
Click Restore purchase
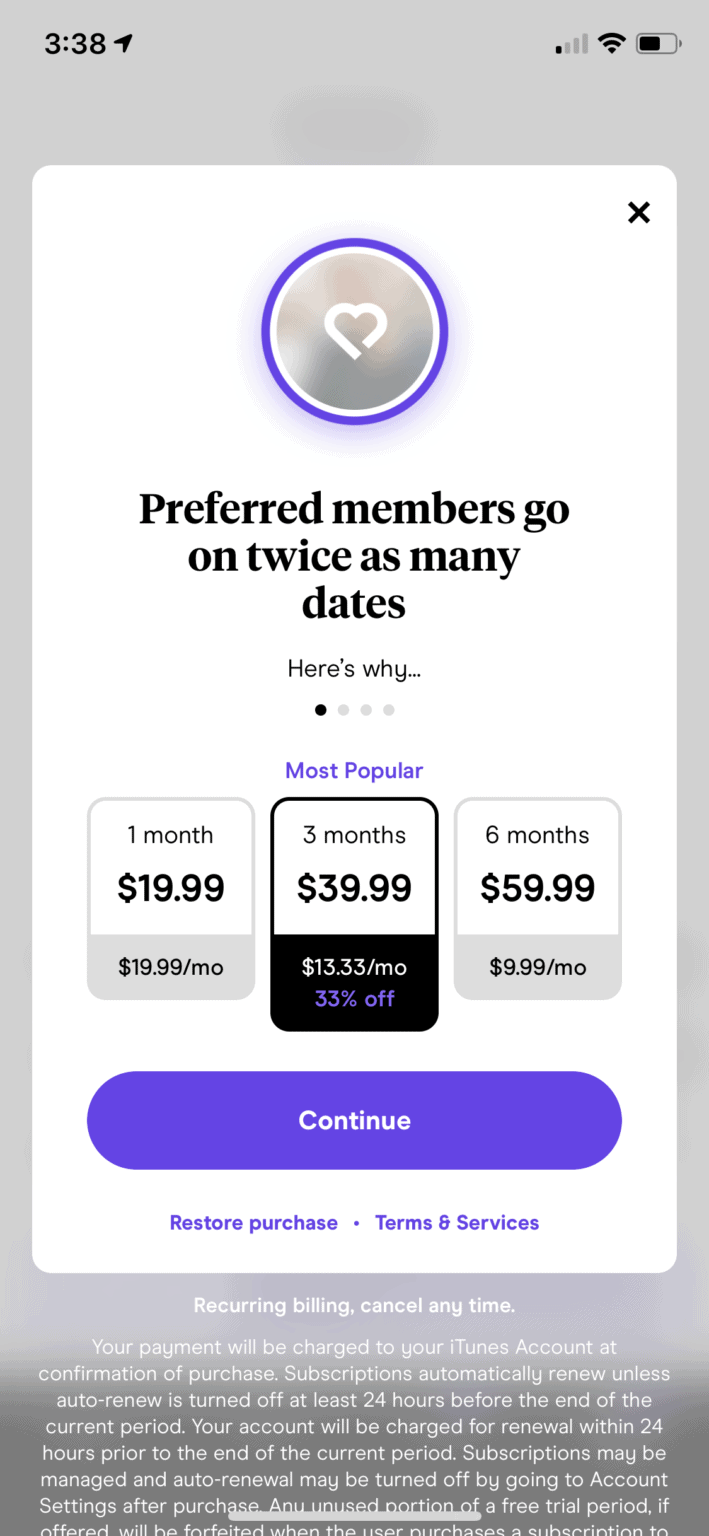[x=253, y=1222]
